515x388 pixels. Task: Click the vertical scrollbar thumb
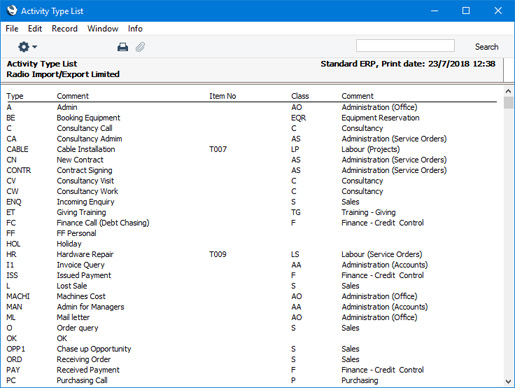(508, 103)
